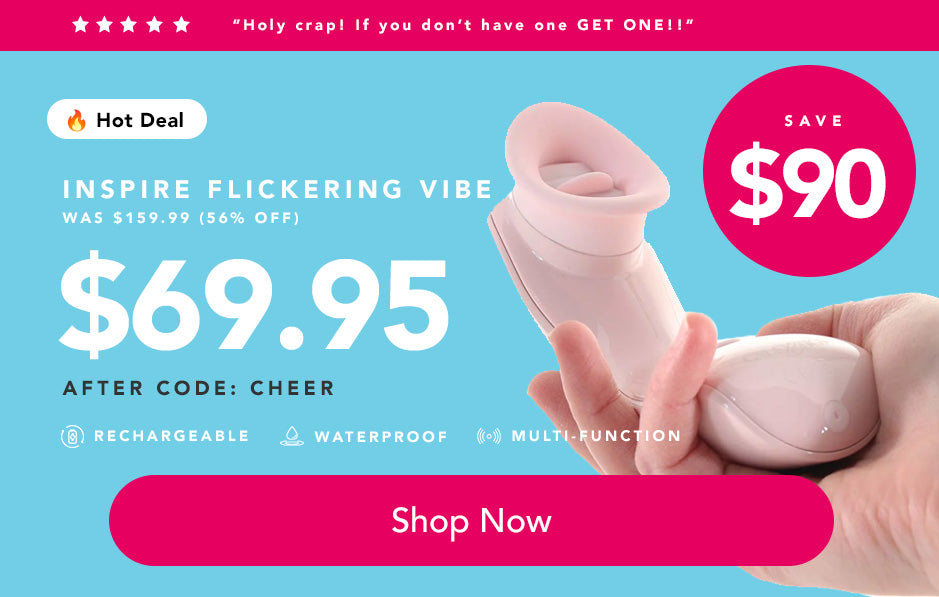Click the second review star
Image resolution: width=939 pixels, height=597 pixels.
pyautogui.click(x=104, y=25)
